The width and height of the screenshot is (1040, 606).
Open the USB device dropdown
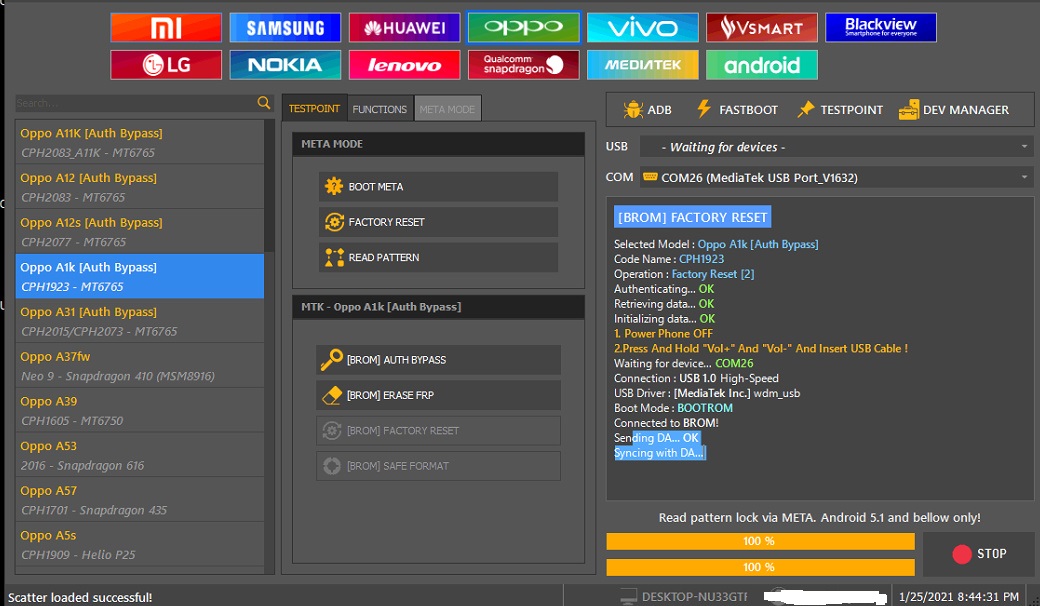coord(836,147)
